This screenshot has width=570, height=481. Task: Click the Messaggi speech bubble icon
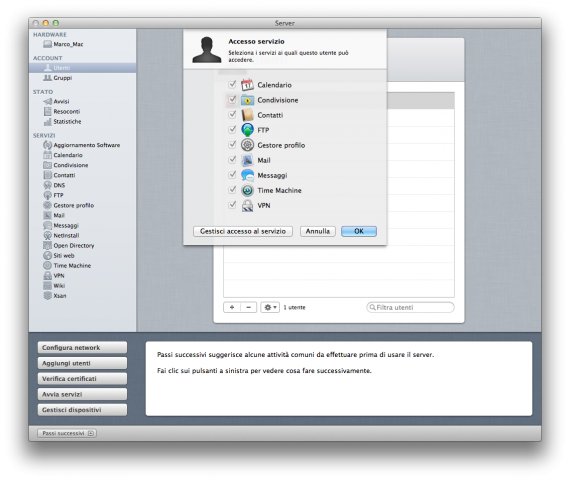tap(247, 175)
